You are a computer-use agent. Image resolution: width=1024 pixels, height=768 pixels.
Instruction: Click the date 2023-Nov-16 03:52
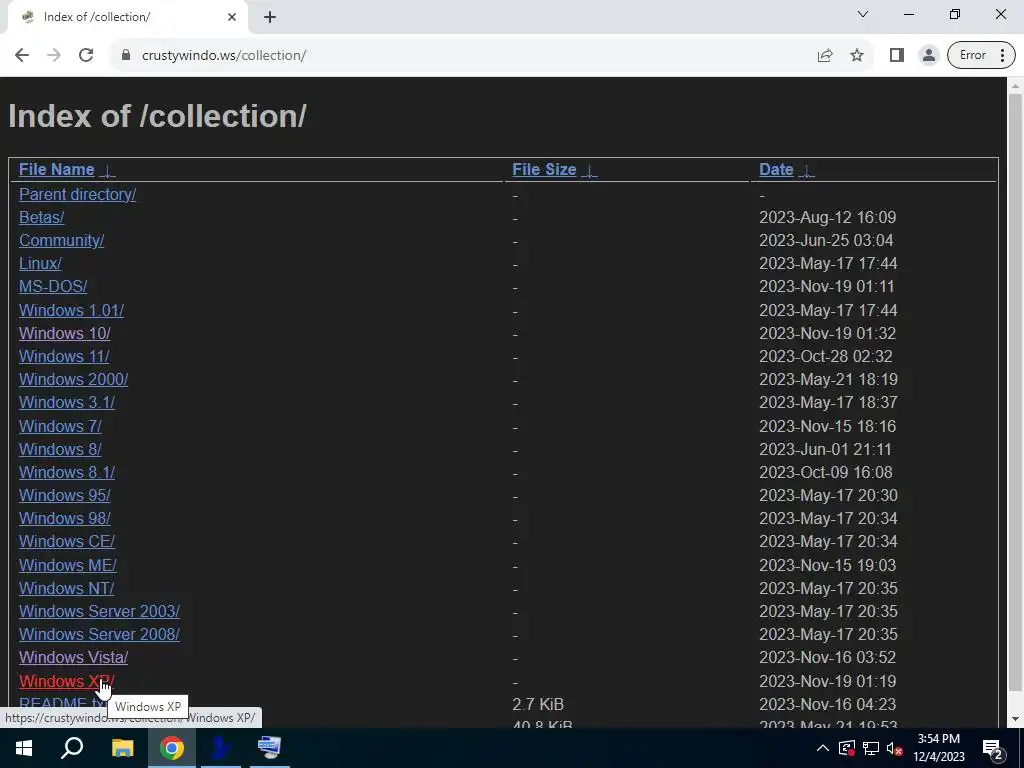(x=827, y=658)
